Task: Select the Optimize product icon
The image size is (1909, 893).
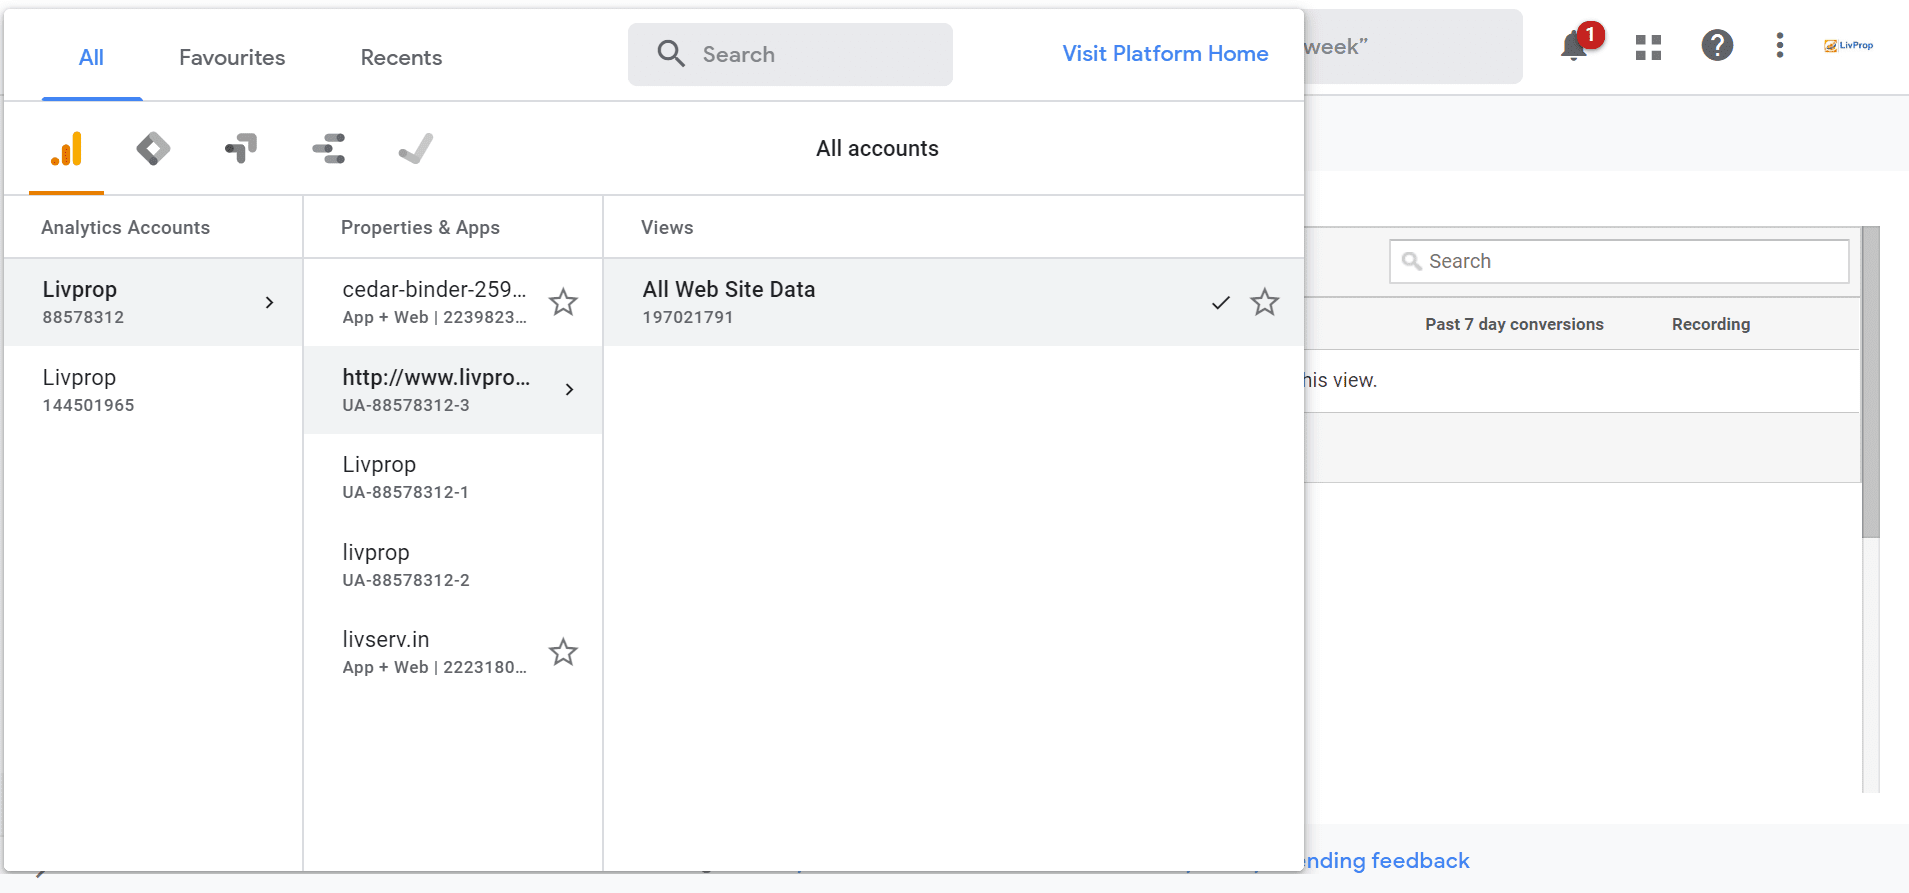Action: (241, 149)
